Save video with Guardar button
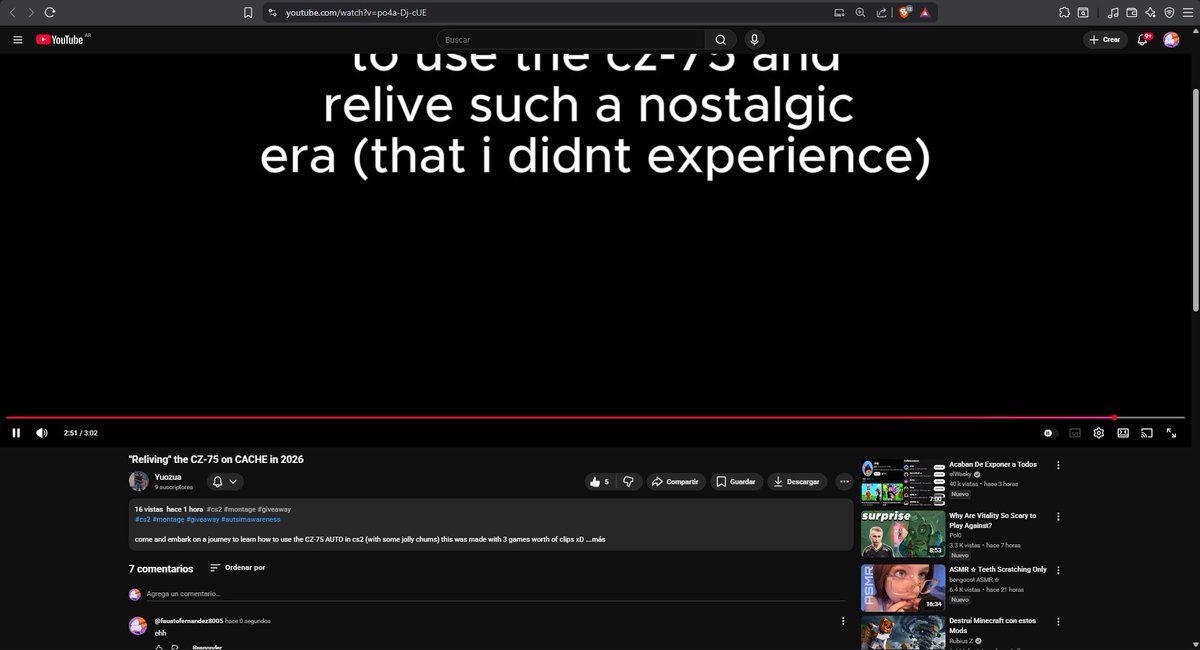1200x650 pixels. pyautogui.click(x=736, y=481)
